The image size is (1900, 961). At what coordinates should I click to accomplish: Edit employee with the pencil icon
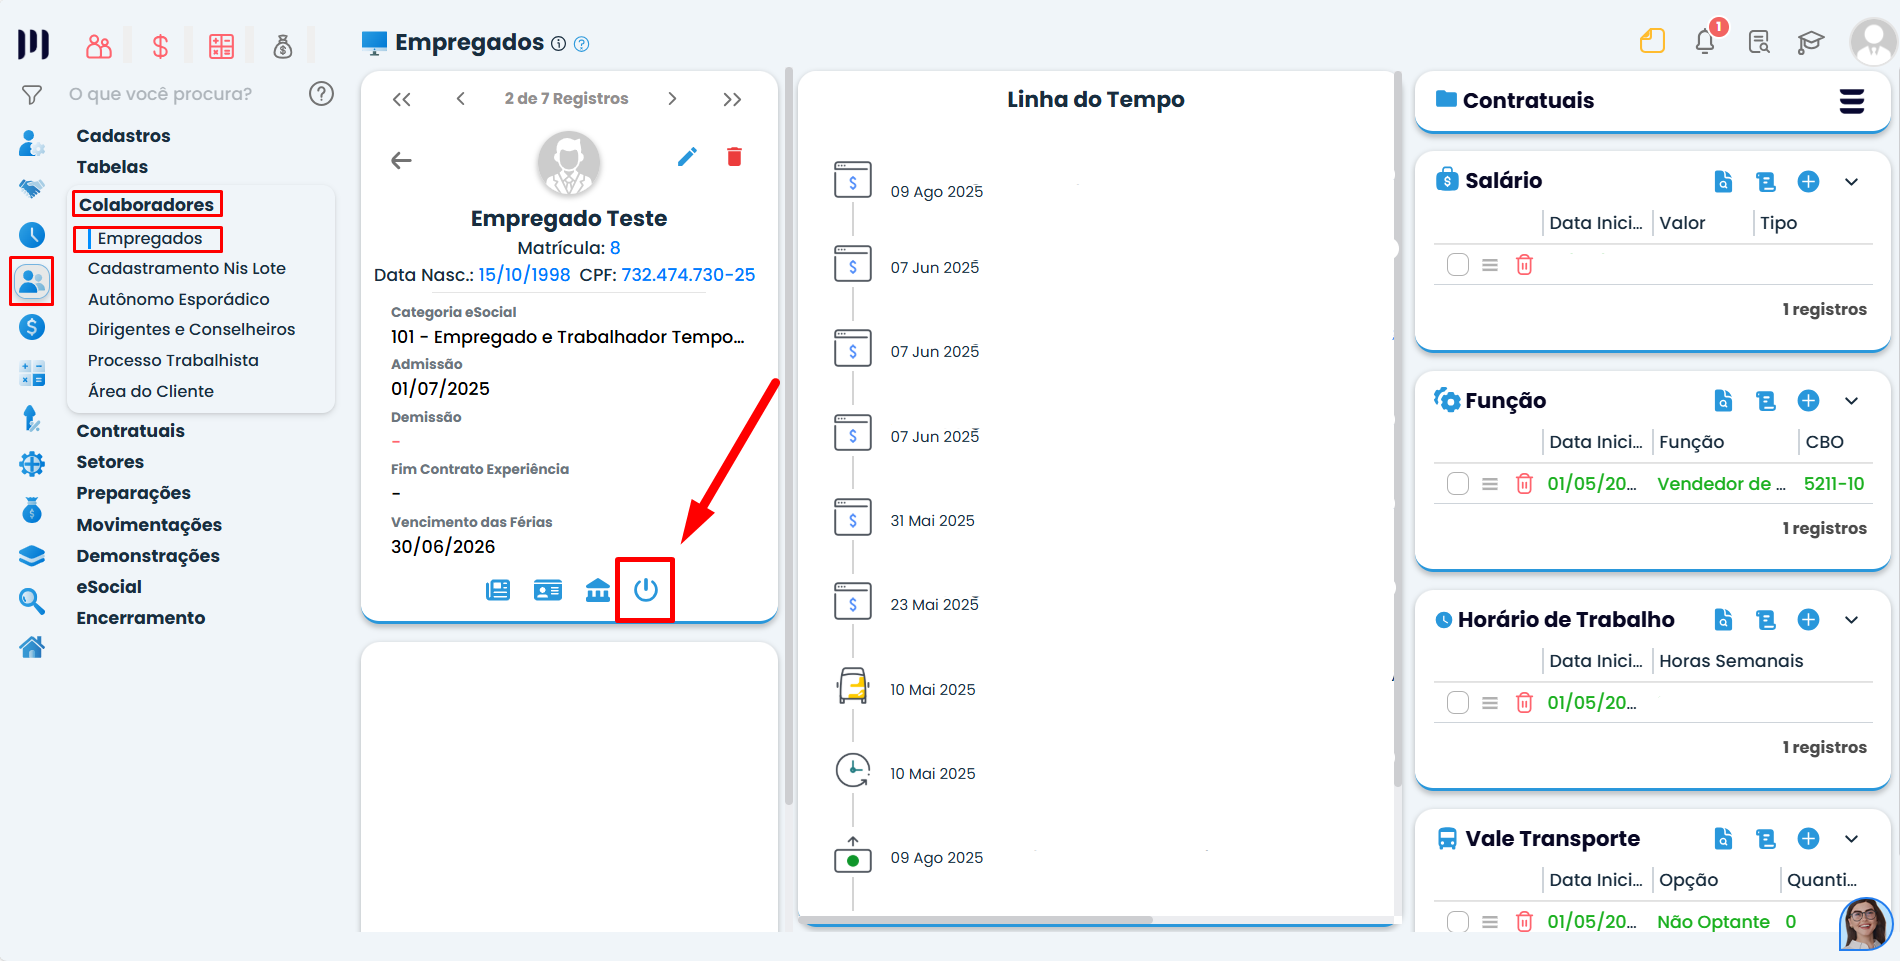[x=687, y=157]
